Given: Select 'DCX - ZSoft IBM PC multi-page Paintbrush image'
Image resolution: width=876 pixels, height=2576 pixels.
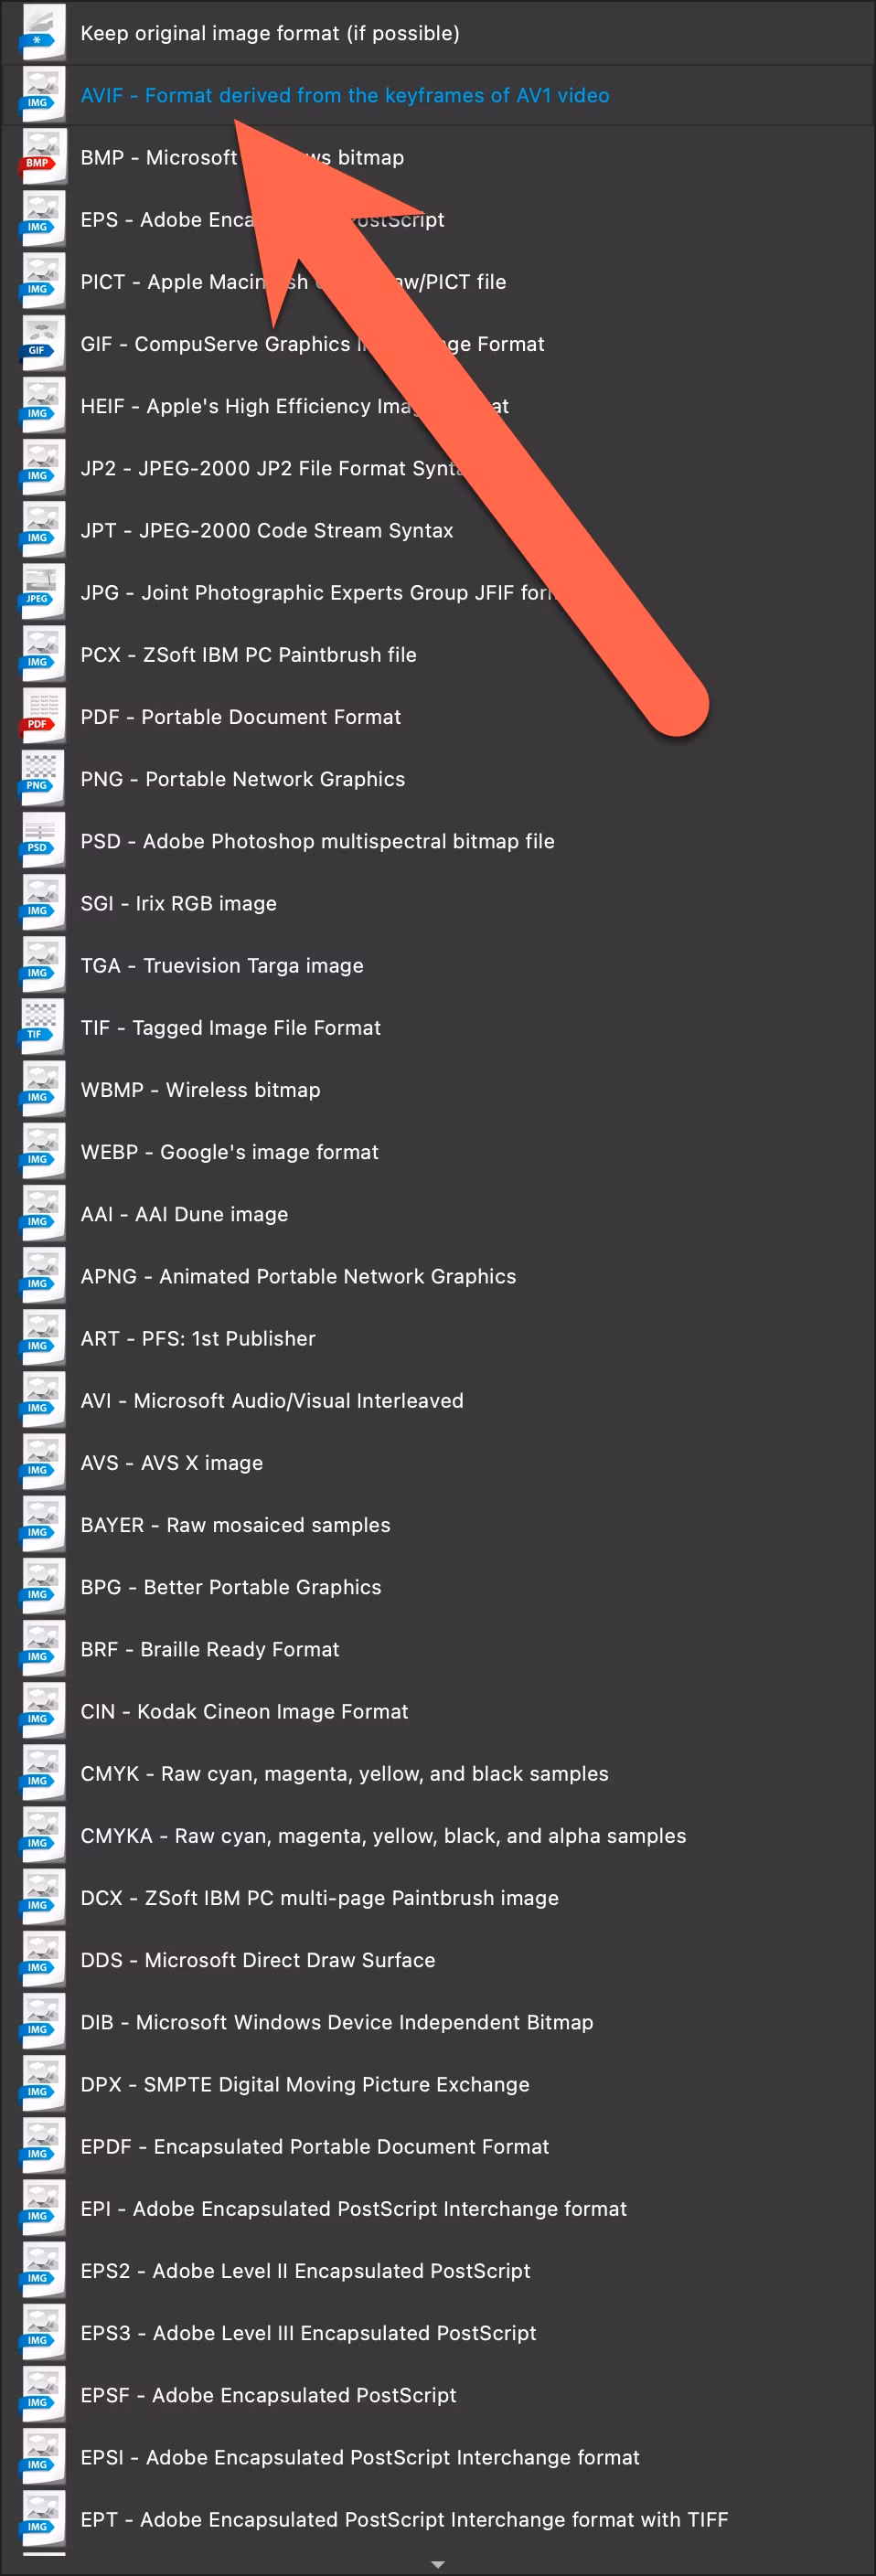Looking at the screenshot, I should point(438,1897).
